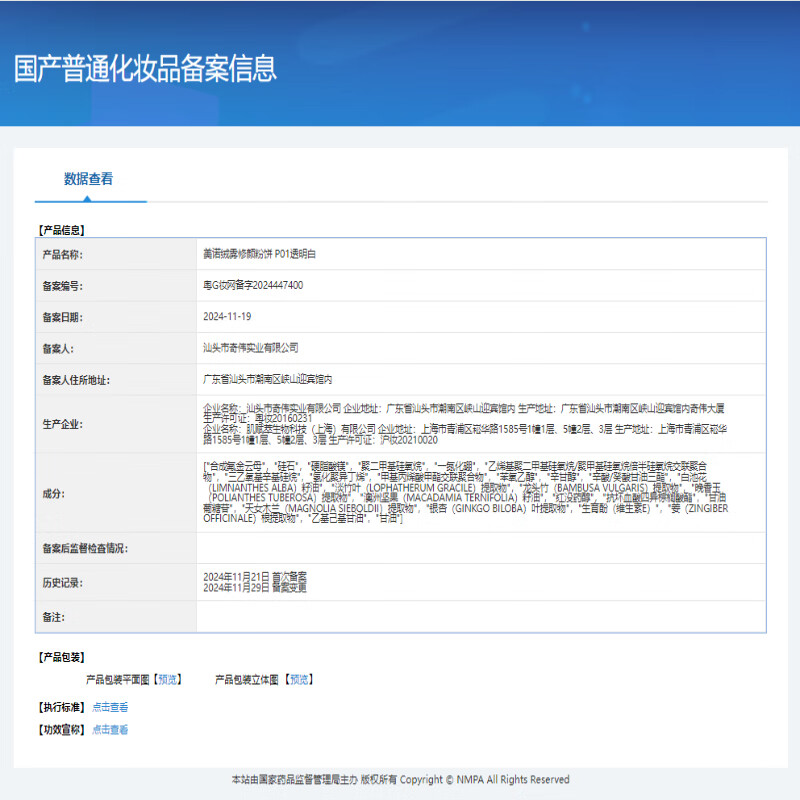Click the 生产企业 row label
This screenshot has height=800, width=800.
click(x=62, y=424)
